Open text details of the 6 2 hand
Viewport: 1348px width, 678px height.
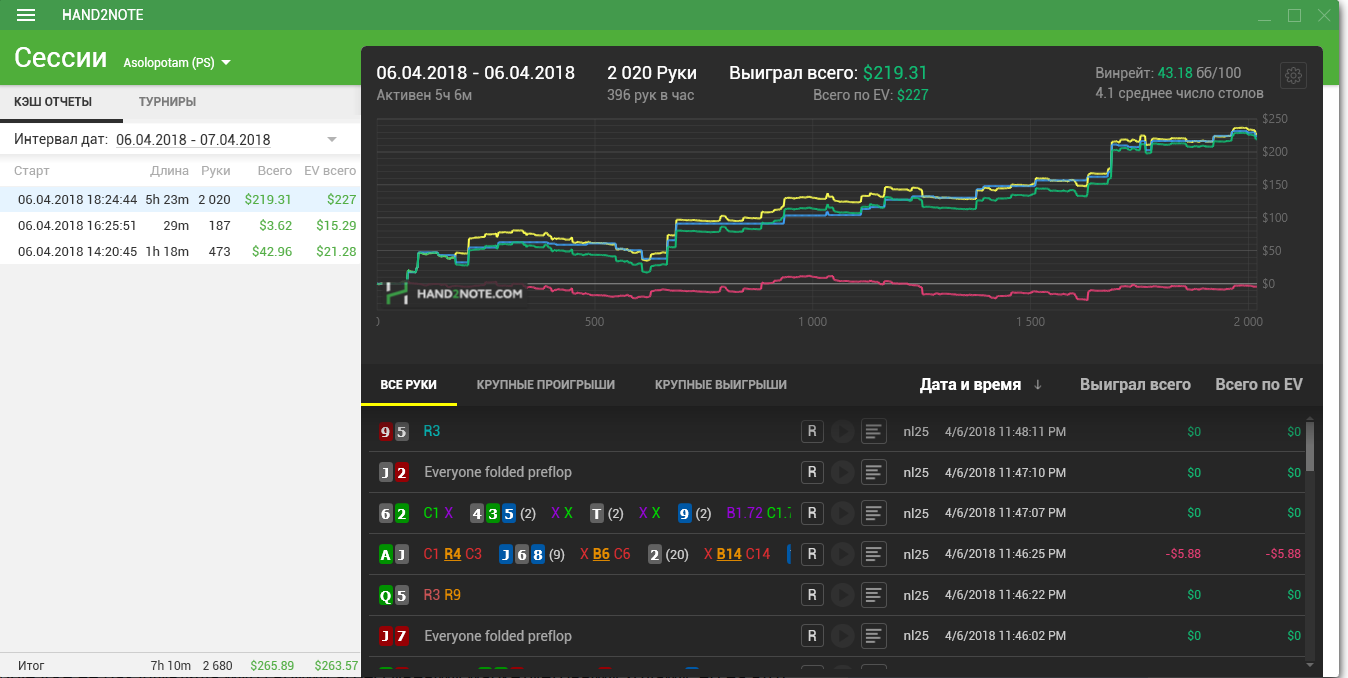tap(874, 513)
